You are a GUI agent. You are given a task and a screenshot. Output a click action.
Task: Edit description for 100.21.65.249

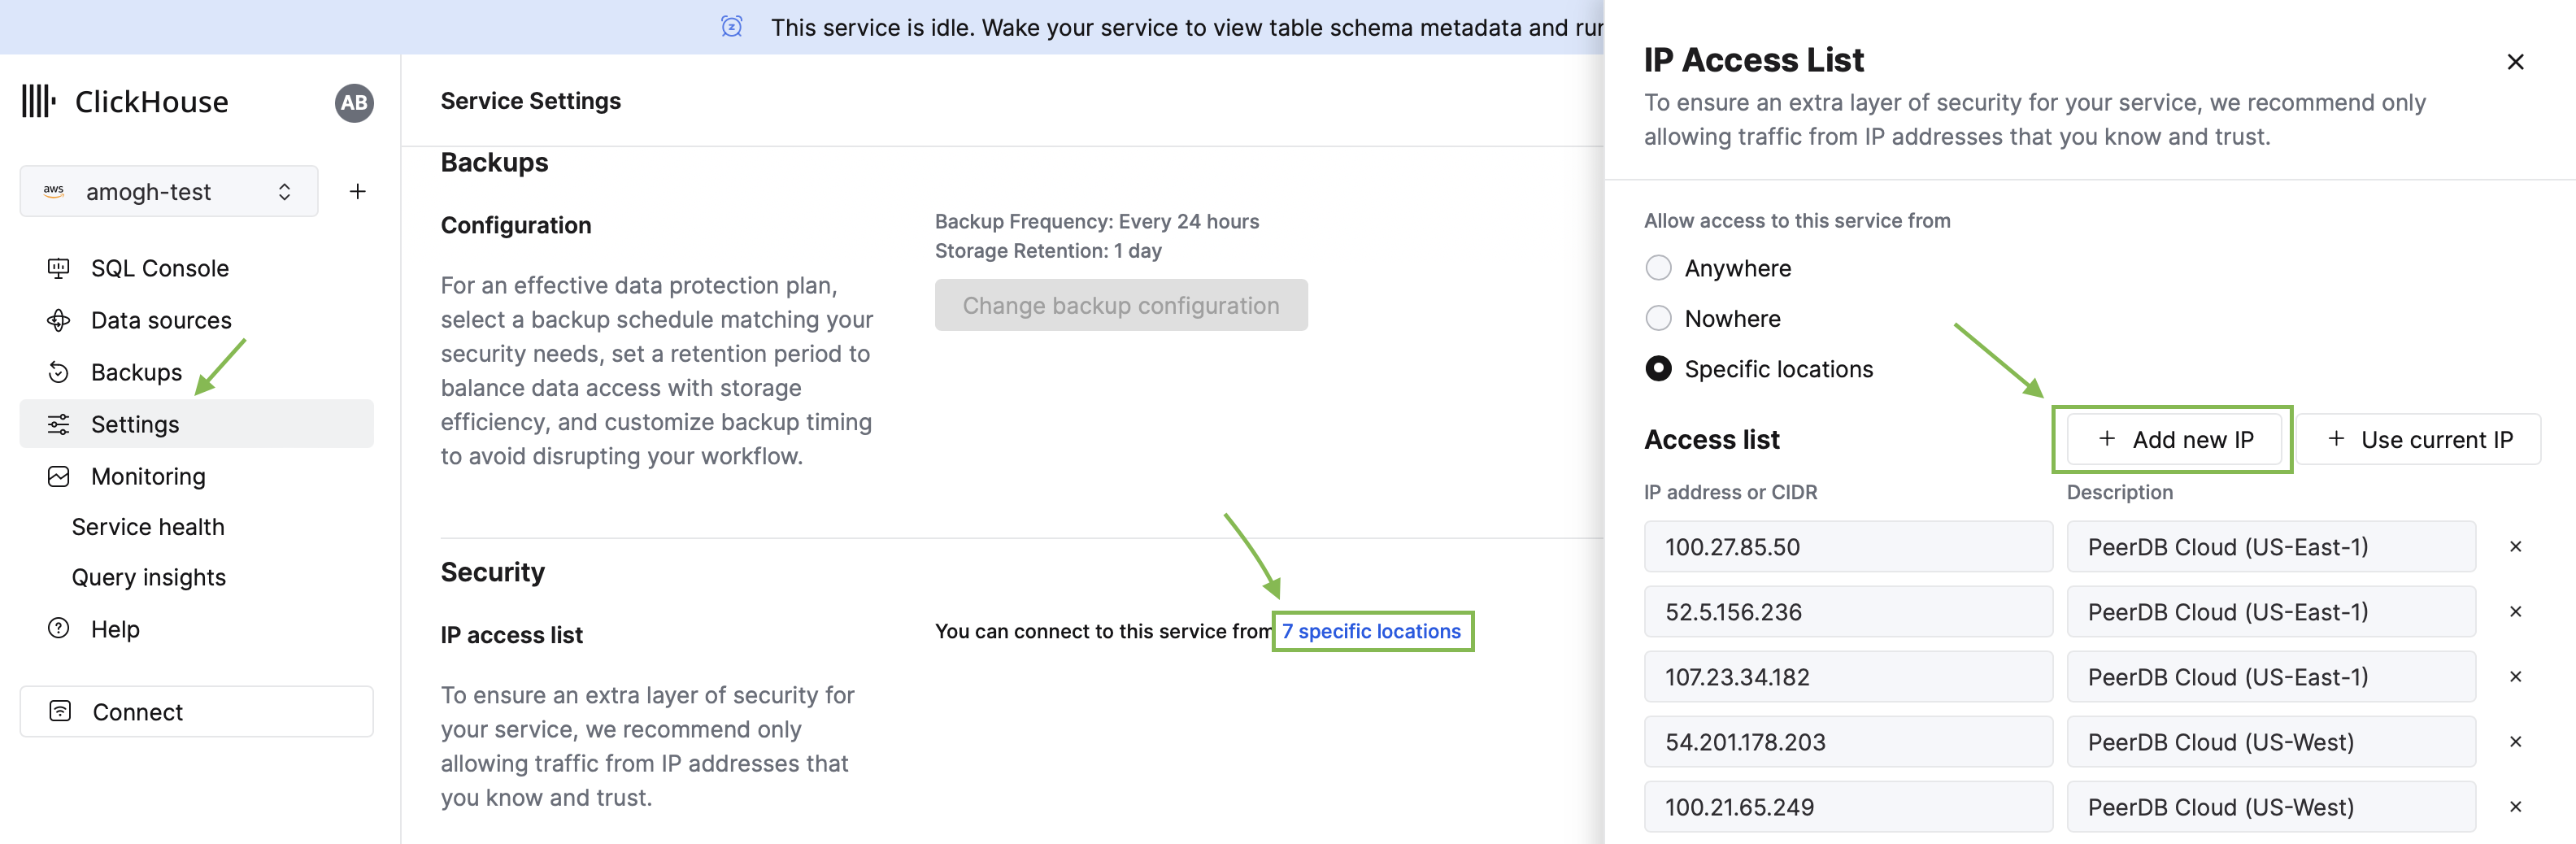click(2271, 806)
